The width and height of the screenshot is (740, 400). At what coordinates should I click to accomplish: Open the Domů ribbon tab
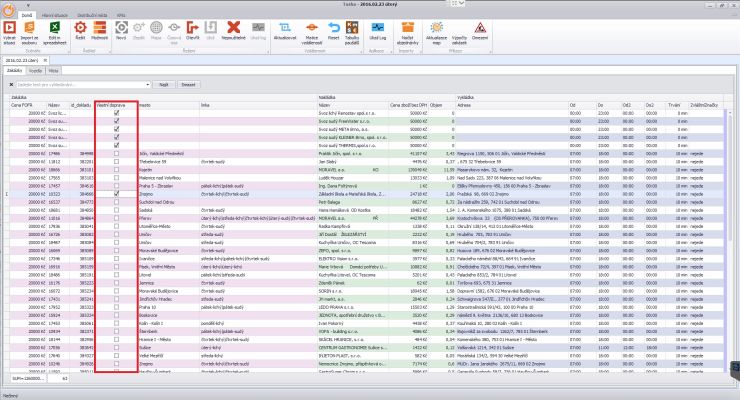tap(27, 15)
